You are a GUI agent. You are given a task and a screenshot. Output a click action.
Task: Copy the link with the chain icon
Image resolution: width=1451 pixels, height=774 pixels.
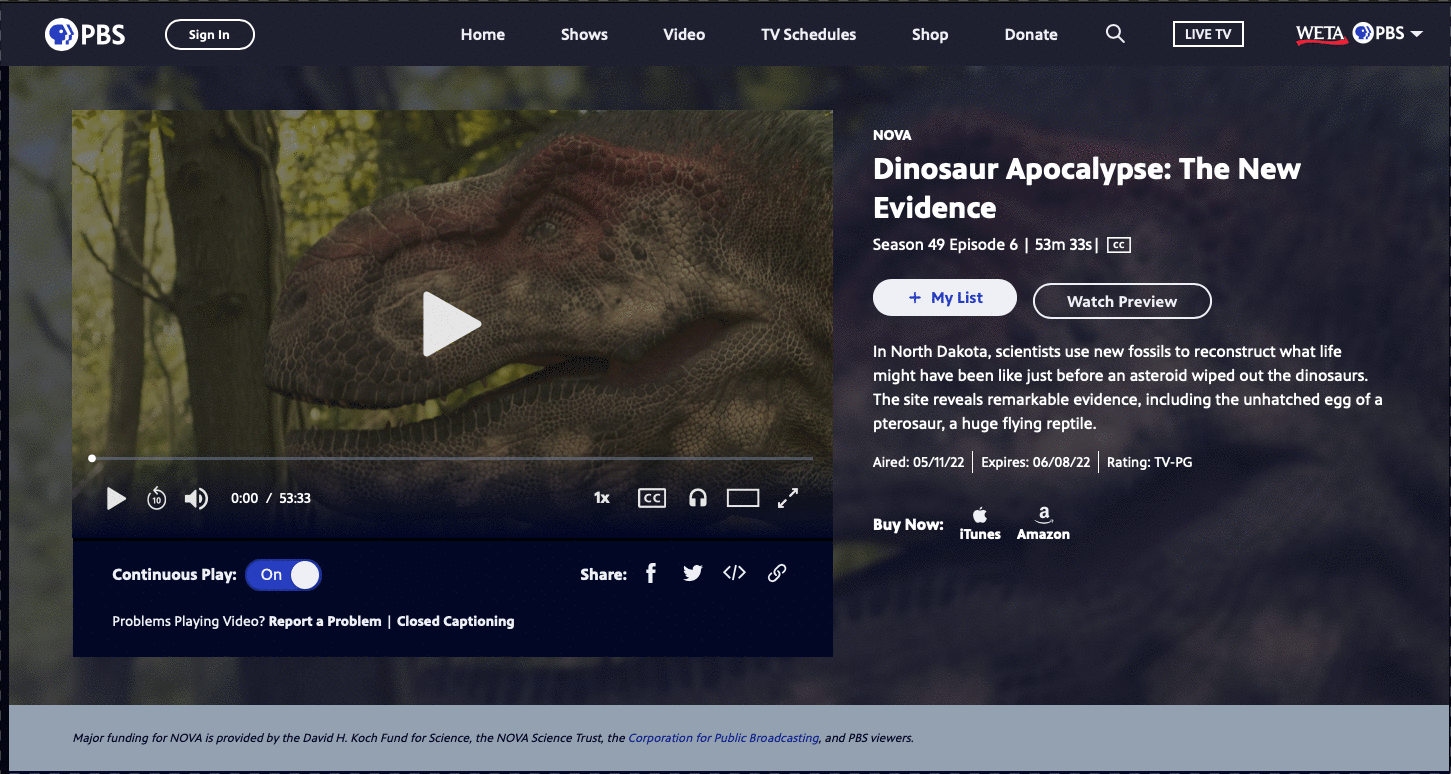777,573
